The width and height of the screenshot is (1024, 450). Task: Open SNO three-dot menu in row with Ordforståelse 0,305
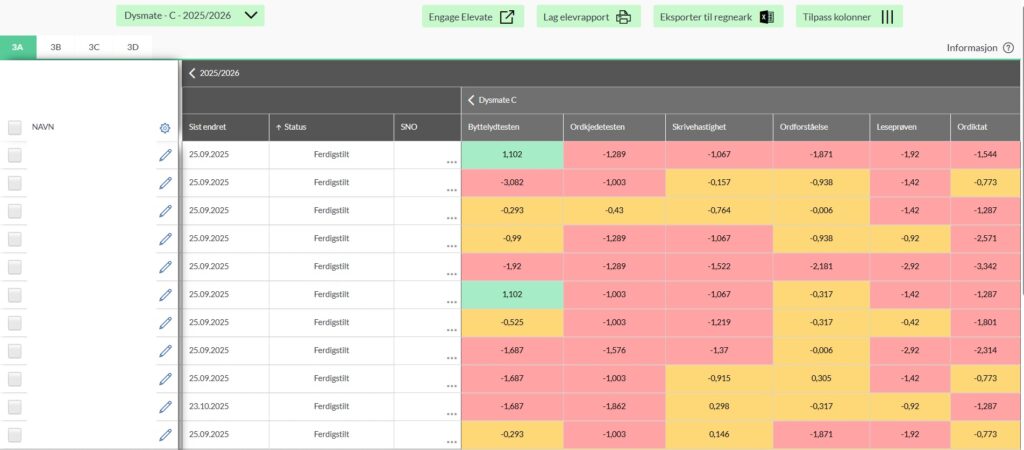coord(451,387)
